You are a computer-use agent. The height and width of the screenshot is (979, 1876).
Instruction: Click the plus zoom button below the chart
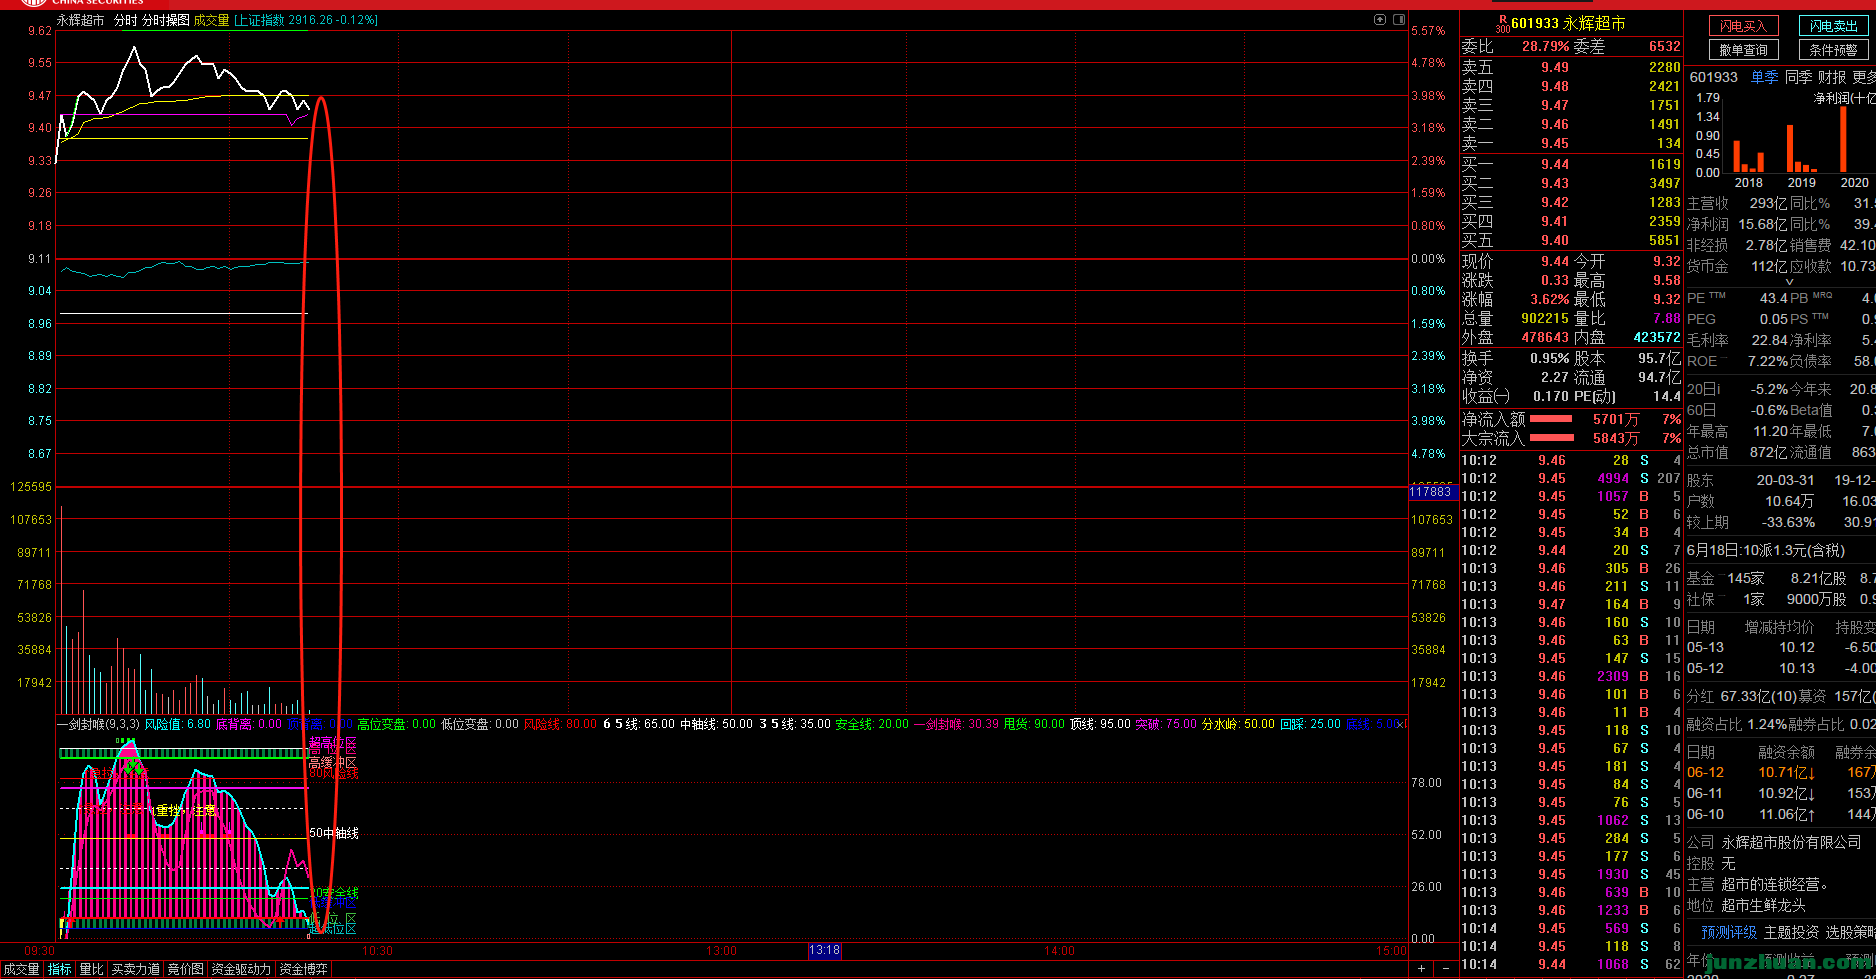tap(1421, 969)
